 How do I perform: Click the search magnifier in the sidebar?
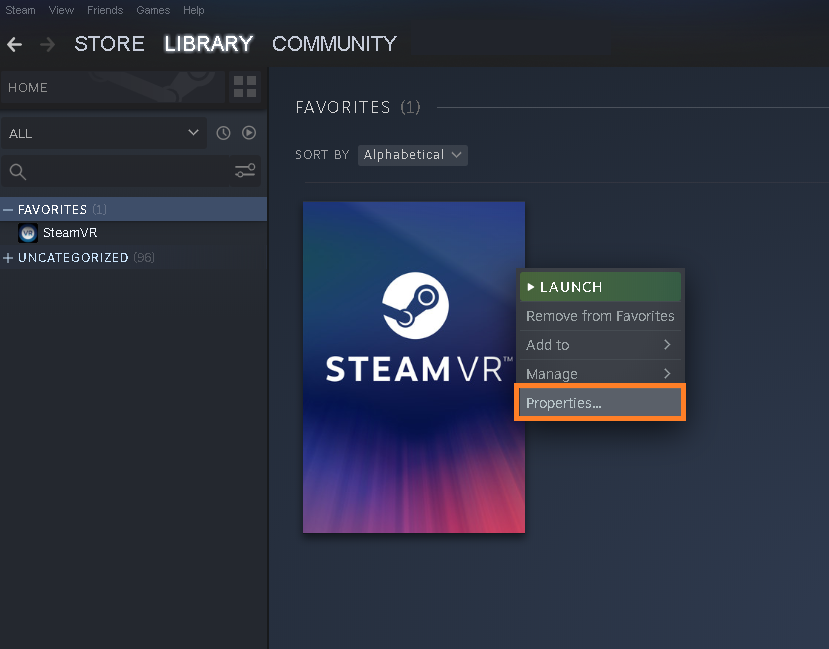(x=17, y=171)
